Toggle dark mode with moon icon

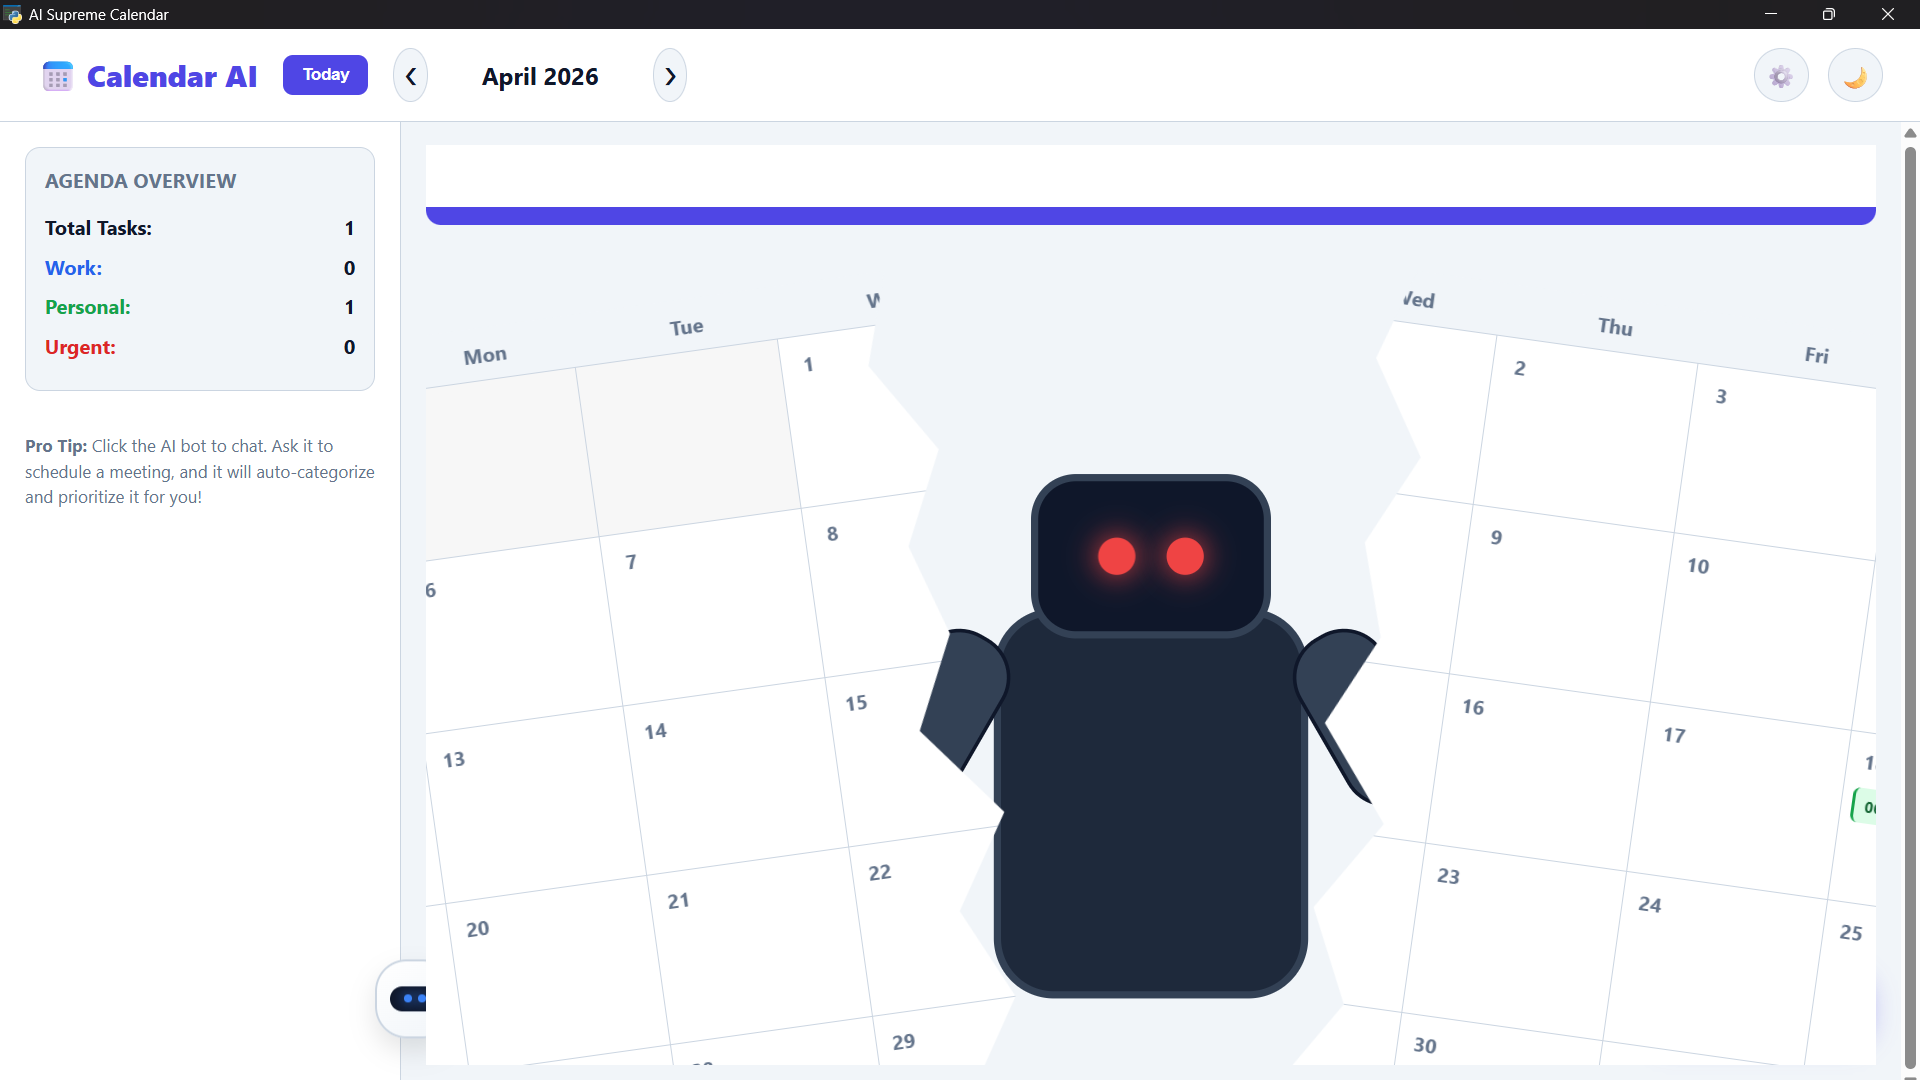tap(1855, 76)
